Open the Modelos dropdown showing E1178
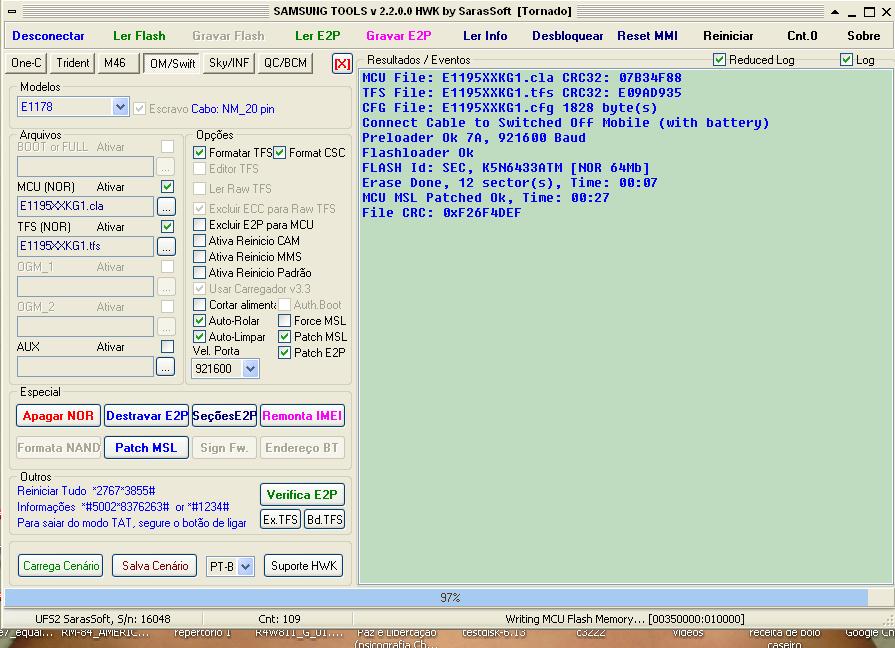Image resolution: width=895 pixels, height=648 pixels. (x=120, y=107)
